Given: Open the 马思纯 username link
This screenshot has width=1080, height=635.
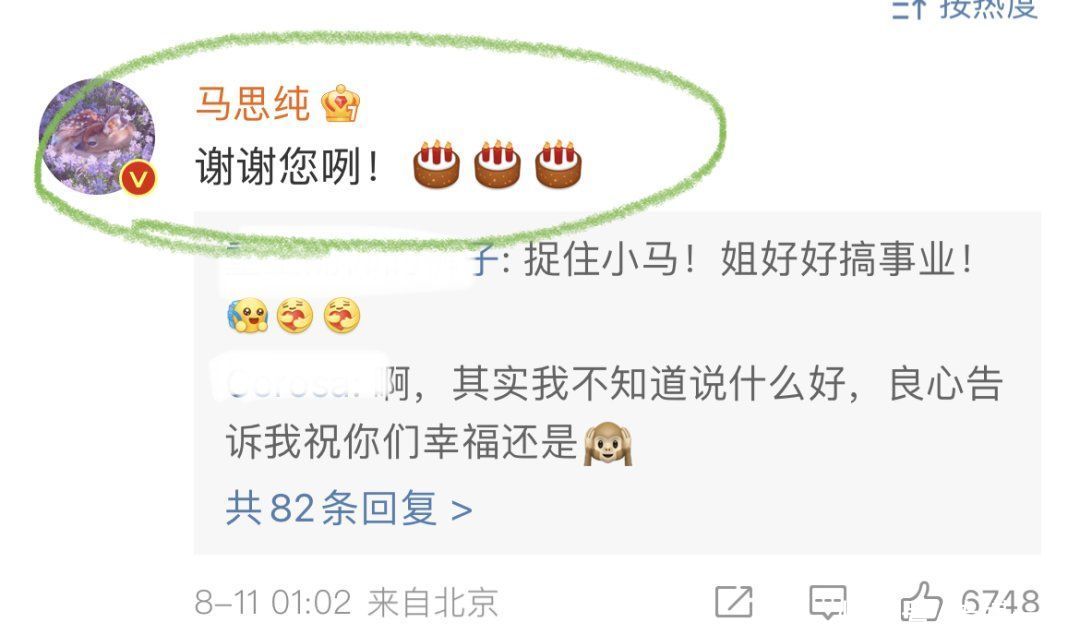Looking at the screenshot, I should (x=253, y=105).
